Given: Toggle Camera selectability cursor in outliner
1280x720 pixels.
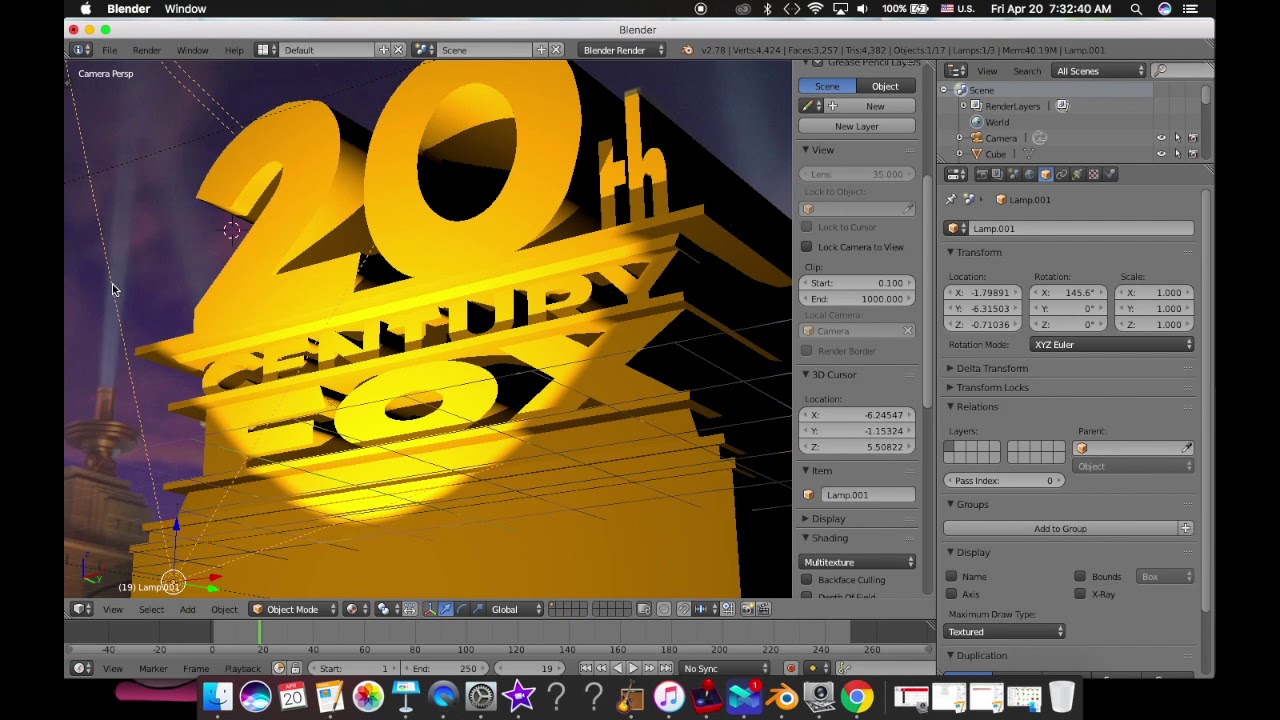Looking at the screenshot, I should 1177,138.
